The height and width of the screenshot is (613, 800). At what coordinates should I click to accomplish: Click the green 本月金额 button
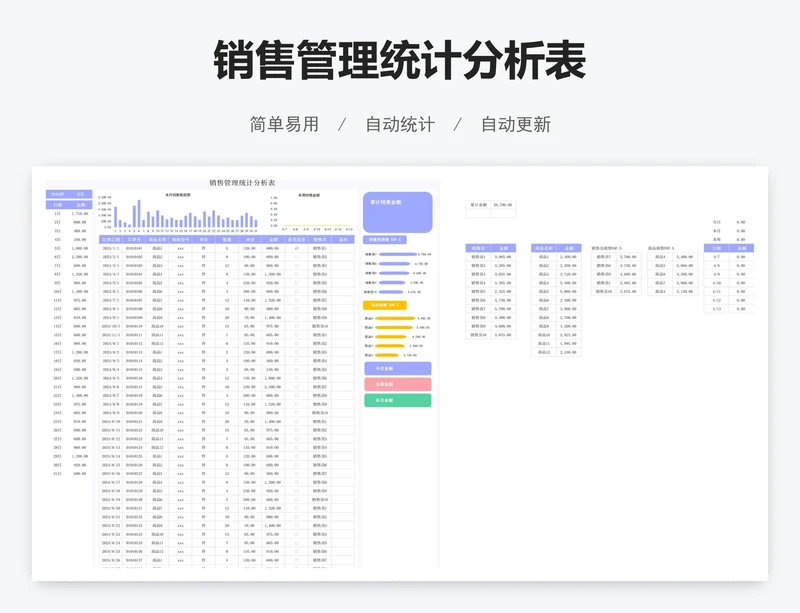click(x=397, y=400)
